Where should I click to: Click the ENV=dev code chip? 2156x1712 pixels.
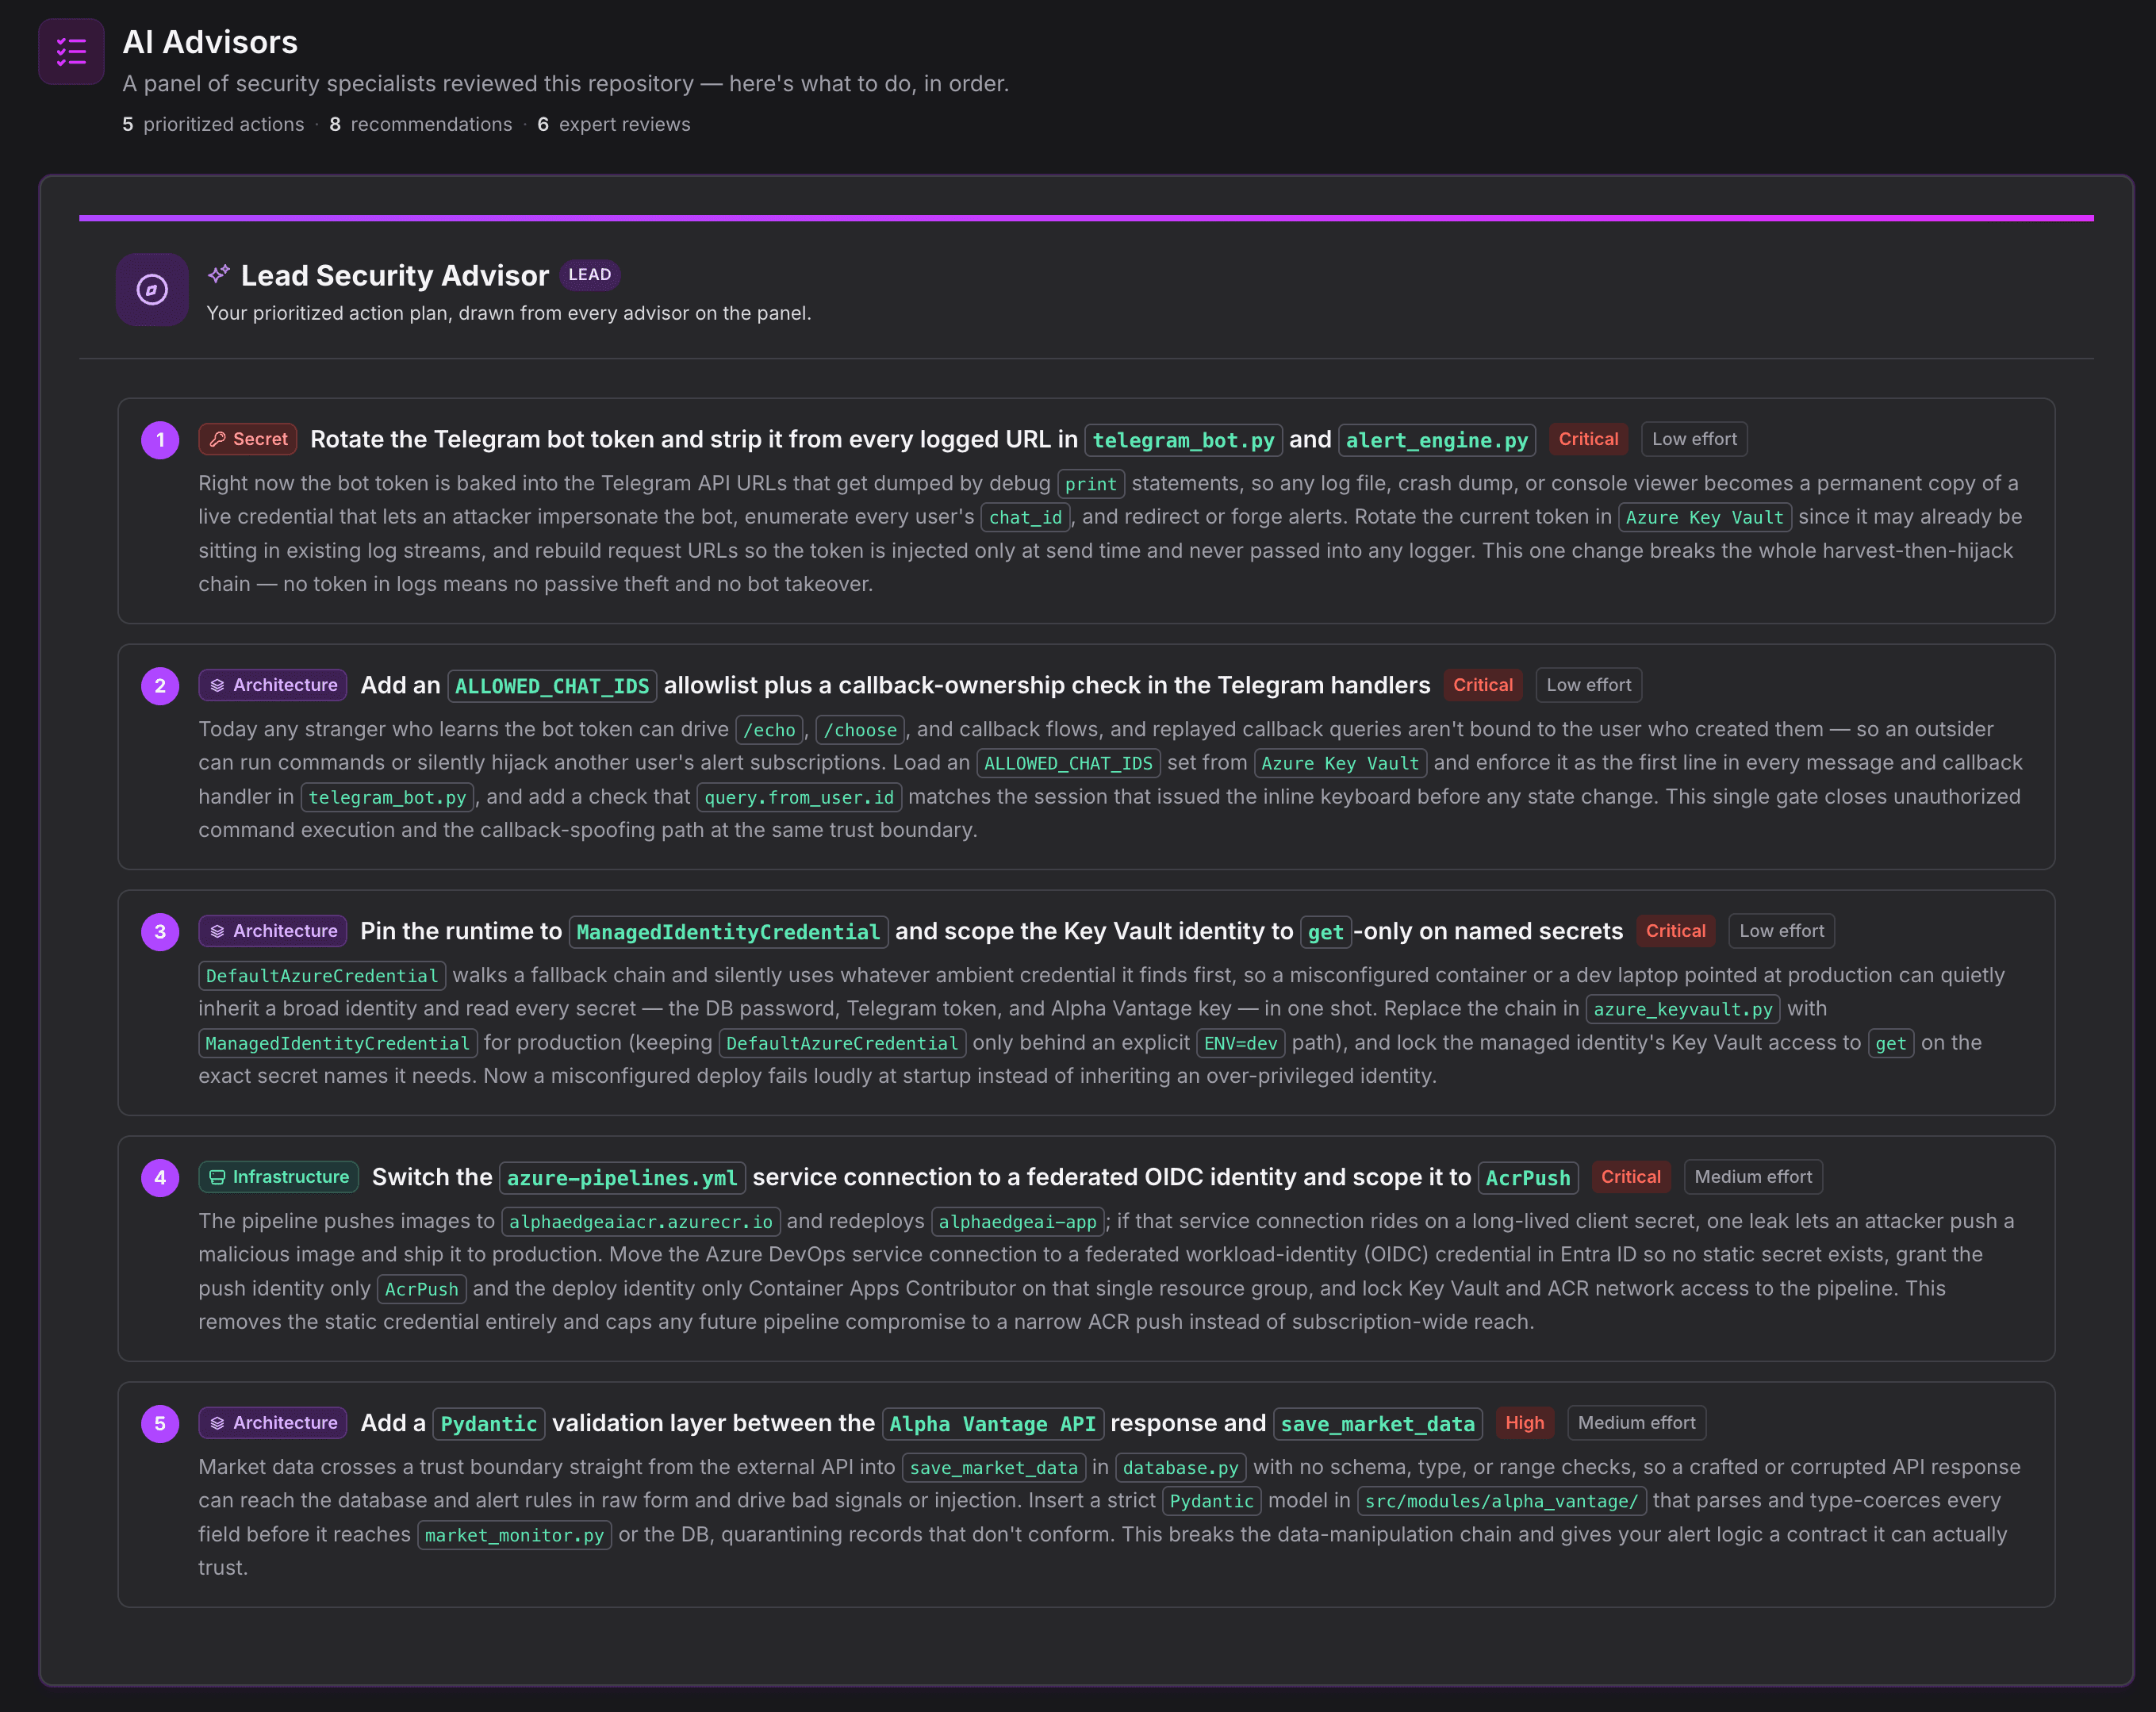[x=1241, y=1043]
